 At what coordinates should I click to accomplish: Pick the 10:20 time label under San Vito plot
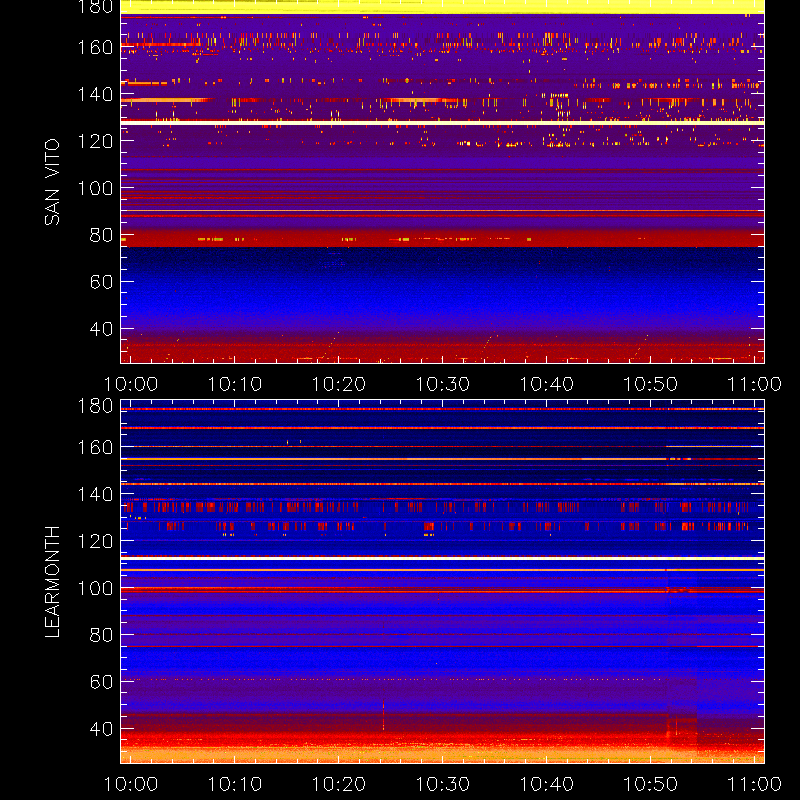(x=339, y=384)
